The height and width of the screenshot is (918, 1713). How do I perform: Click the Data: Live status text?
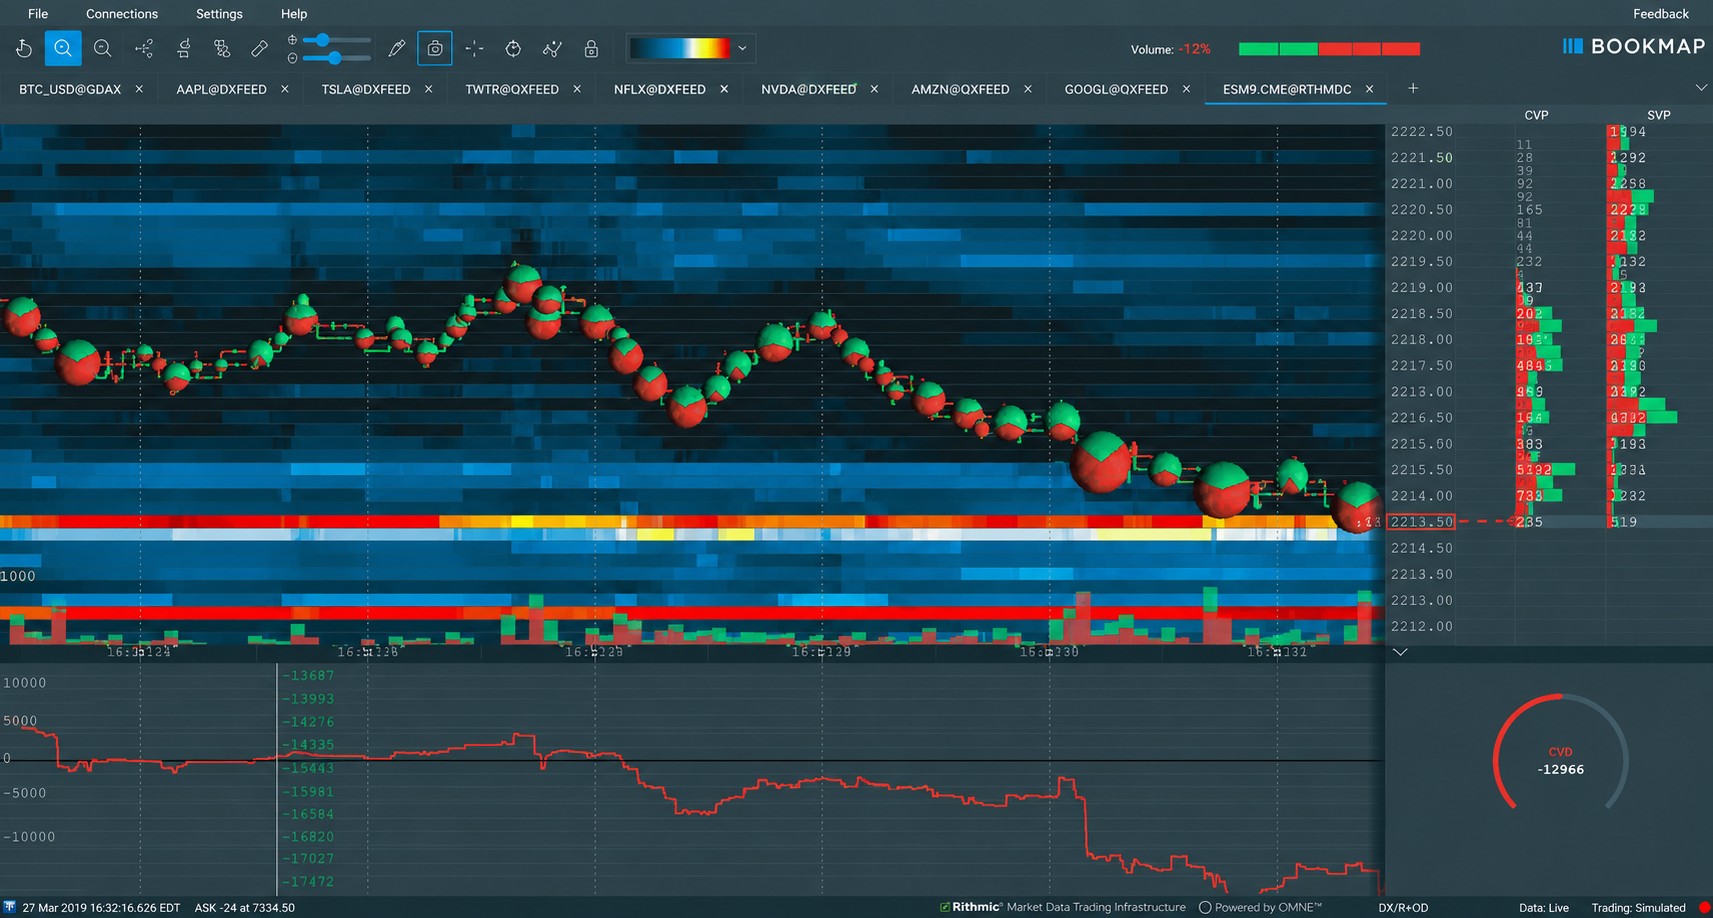click(x=1544, y=908)
